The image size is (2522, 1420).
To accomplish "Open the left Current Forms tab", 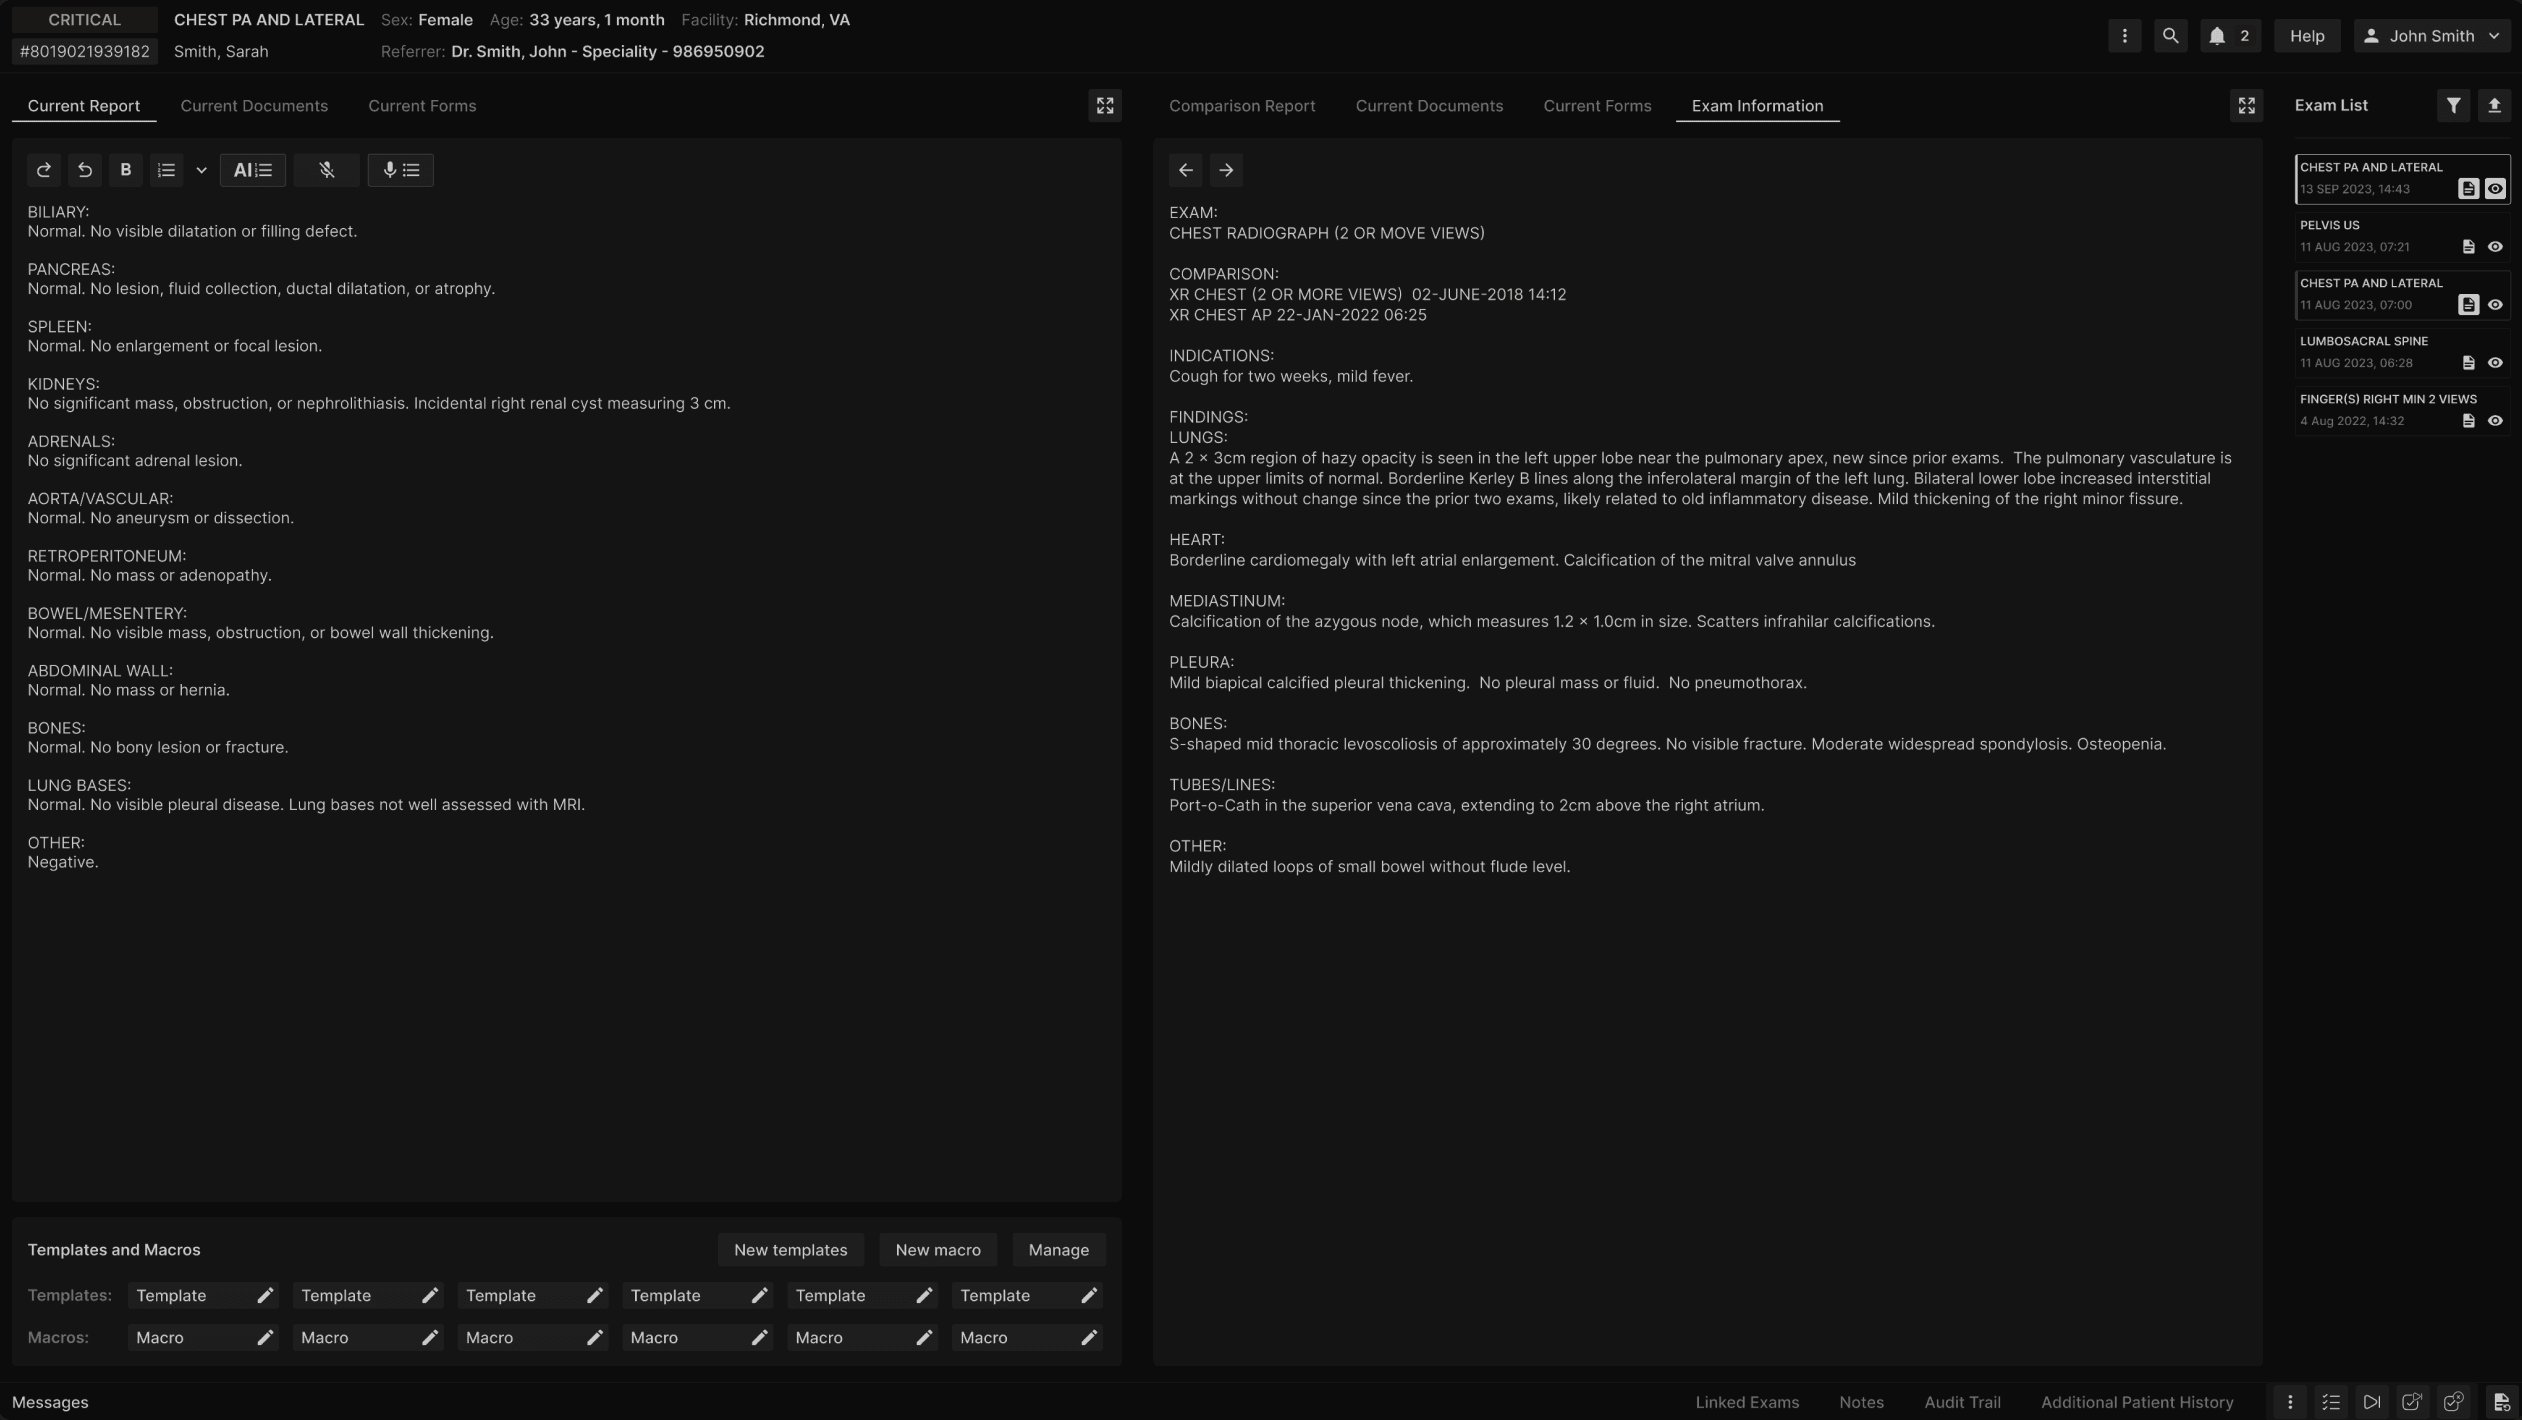I will [421, 106].
